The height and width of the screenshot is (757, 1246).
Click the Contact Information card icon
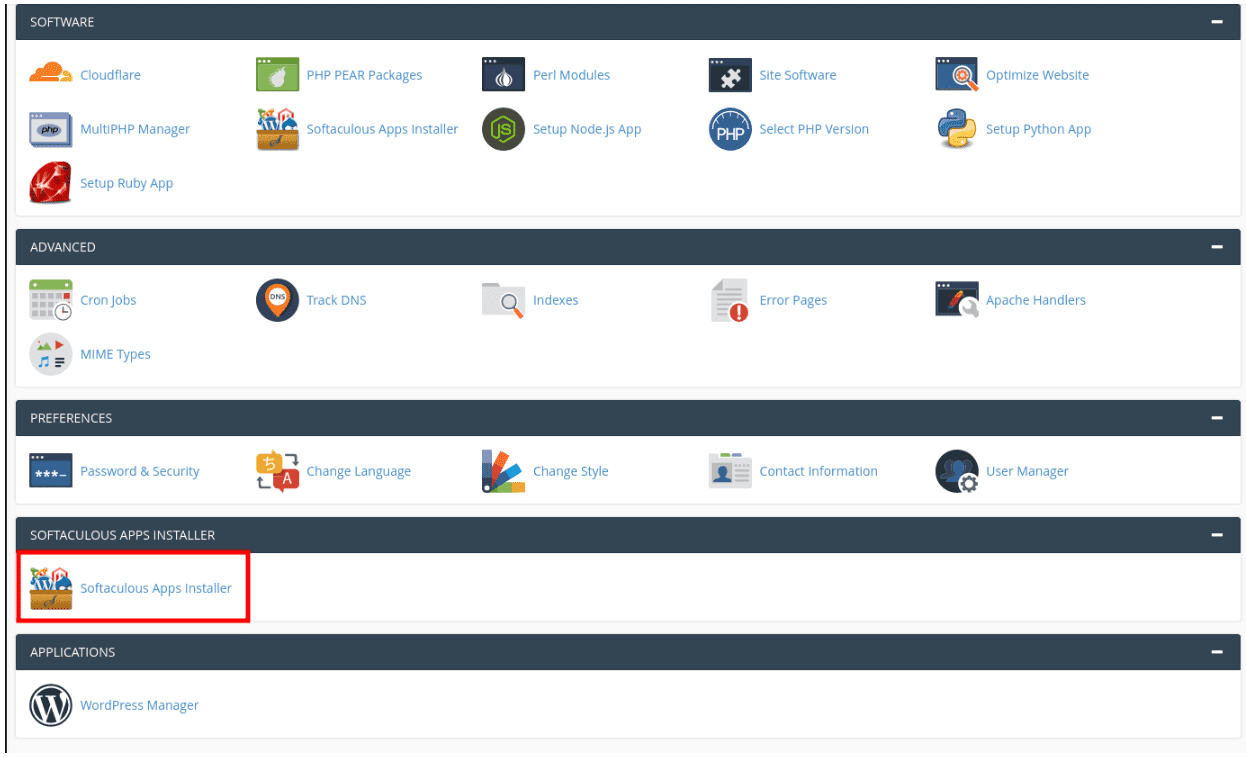(730, 471)
